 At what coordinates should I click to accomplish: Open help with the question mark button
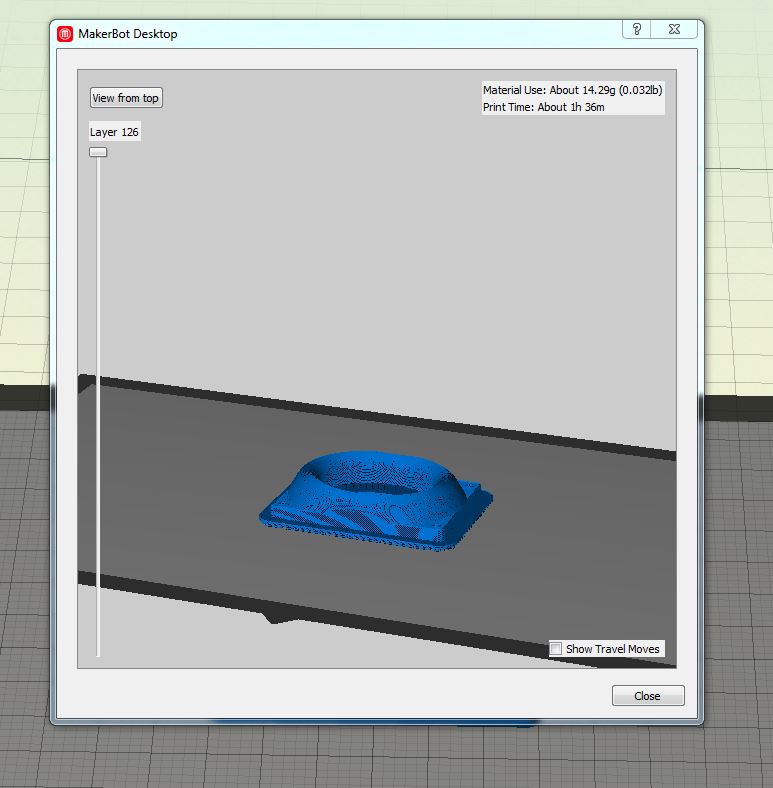coord(637,29)
